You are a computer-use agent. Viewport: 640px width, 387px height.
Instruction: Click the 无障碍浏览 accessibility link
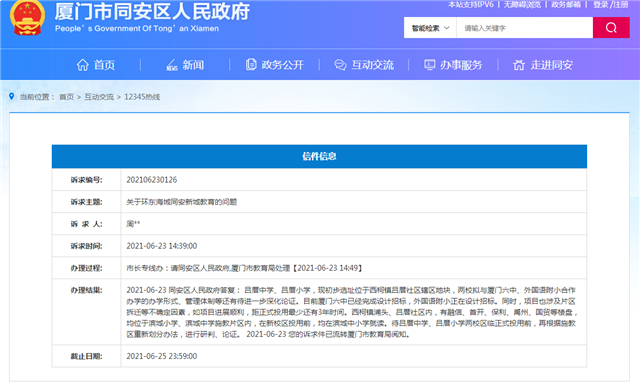click(522, 4)
